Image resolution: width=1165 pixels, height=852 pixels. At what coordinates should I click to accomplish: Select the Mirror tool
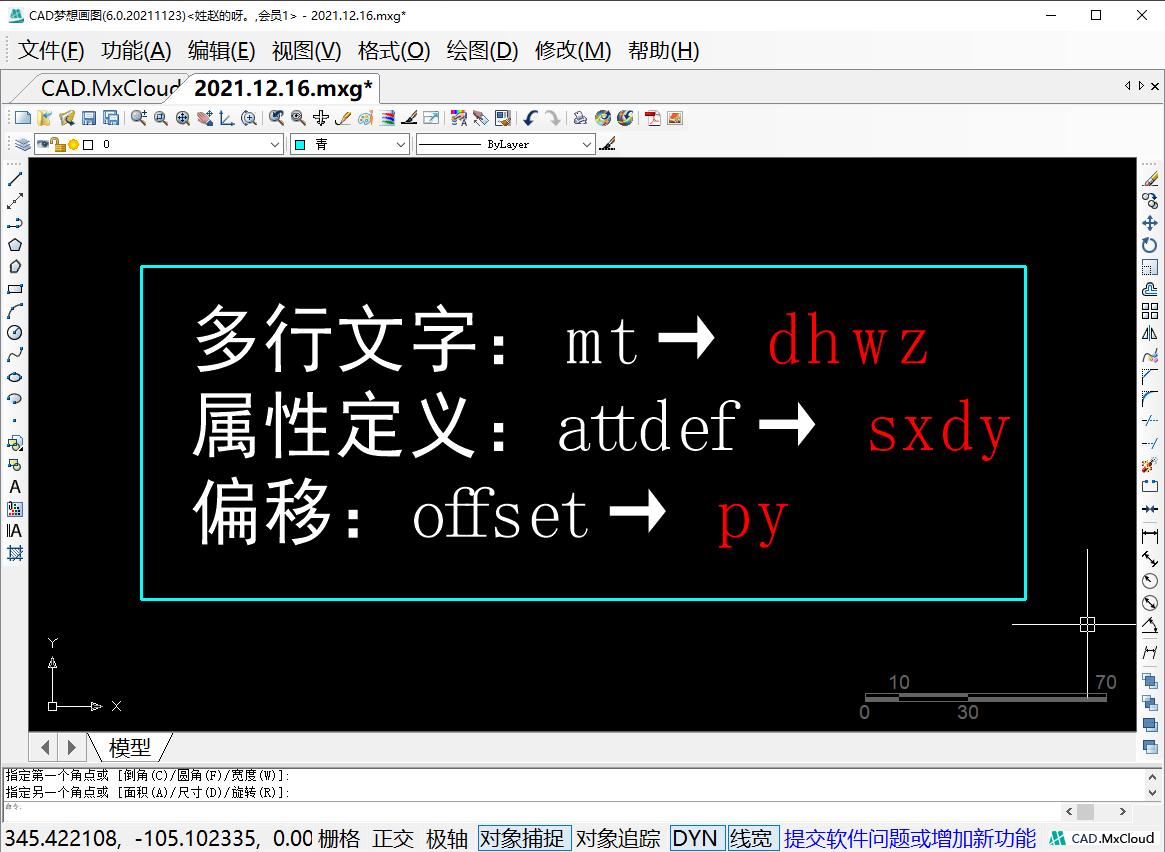(x=1150, y=333)
